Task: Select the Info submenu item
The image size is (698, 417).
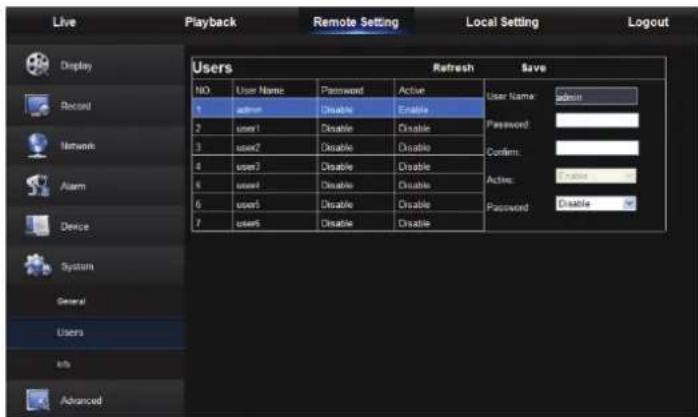Action: 95,364
